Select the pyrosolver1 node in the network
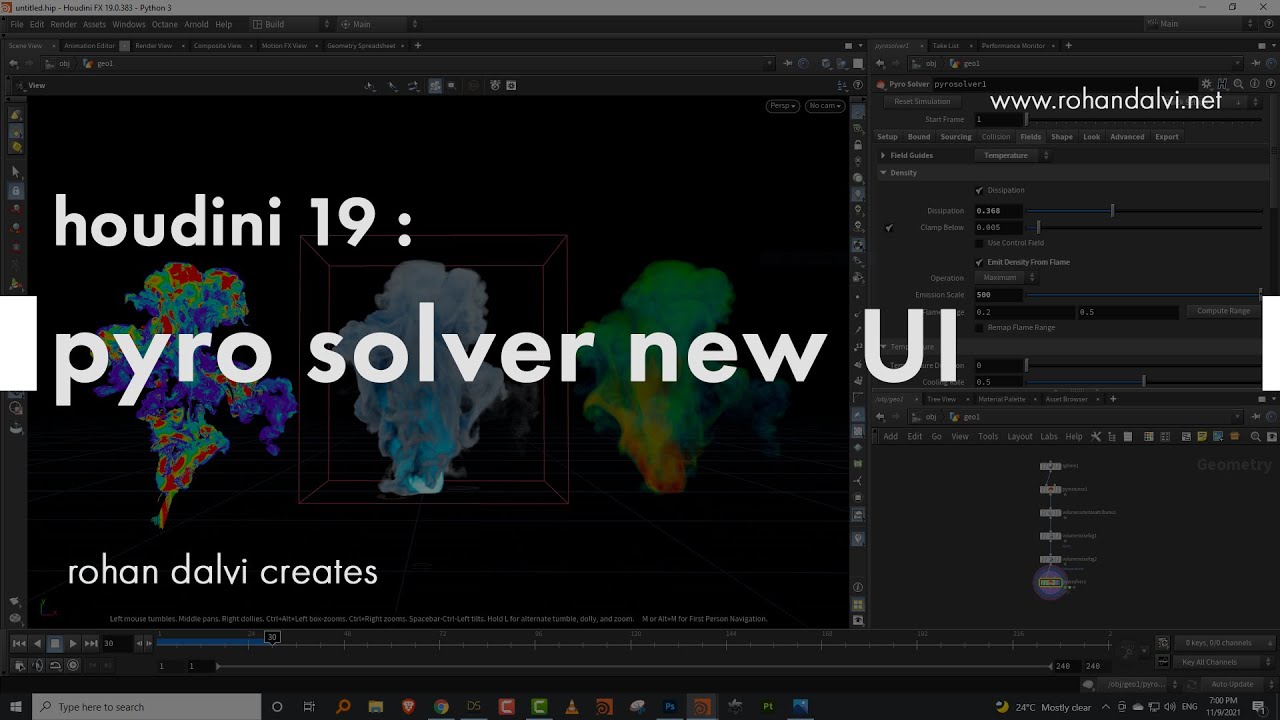The width and height of the screenshot is (1280, 720). tap(1049, 582)
